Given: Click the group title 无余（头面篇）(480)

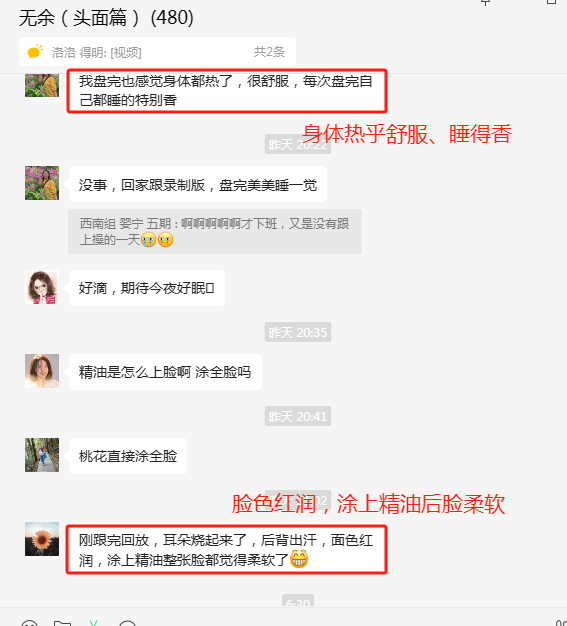Looking at the screenshot, I should click(106, 18).
